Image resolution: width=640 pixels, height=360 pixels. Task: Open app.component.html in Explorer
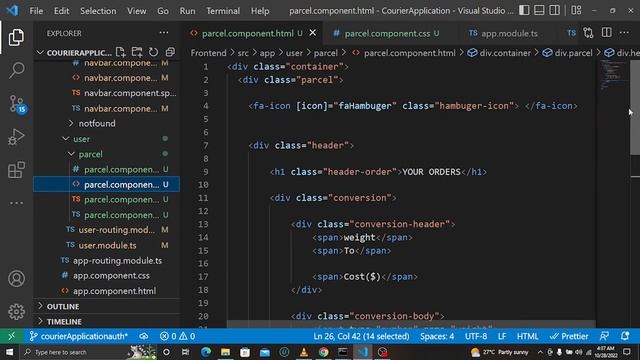click(114, 291)
